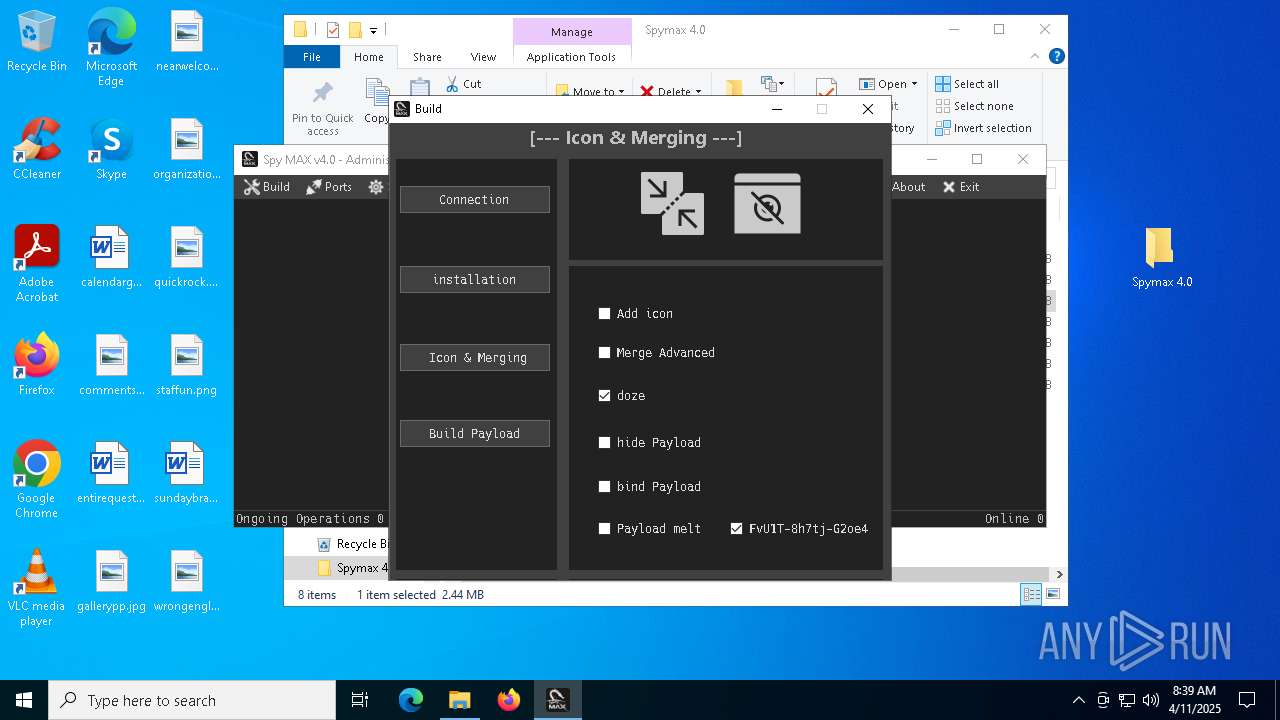Screen dimensions: 1280x720
Task: Click Select all in Explorer ribbon
Action: [x=967, y=84]
